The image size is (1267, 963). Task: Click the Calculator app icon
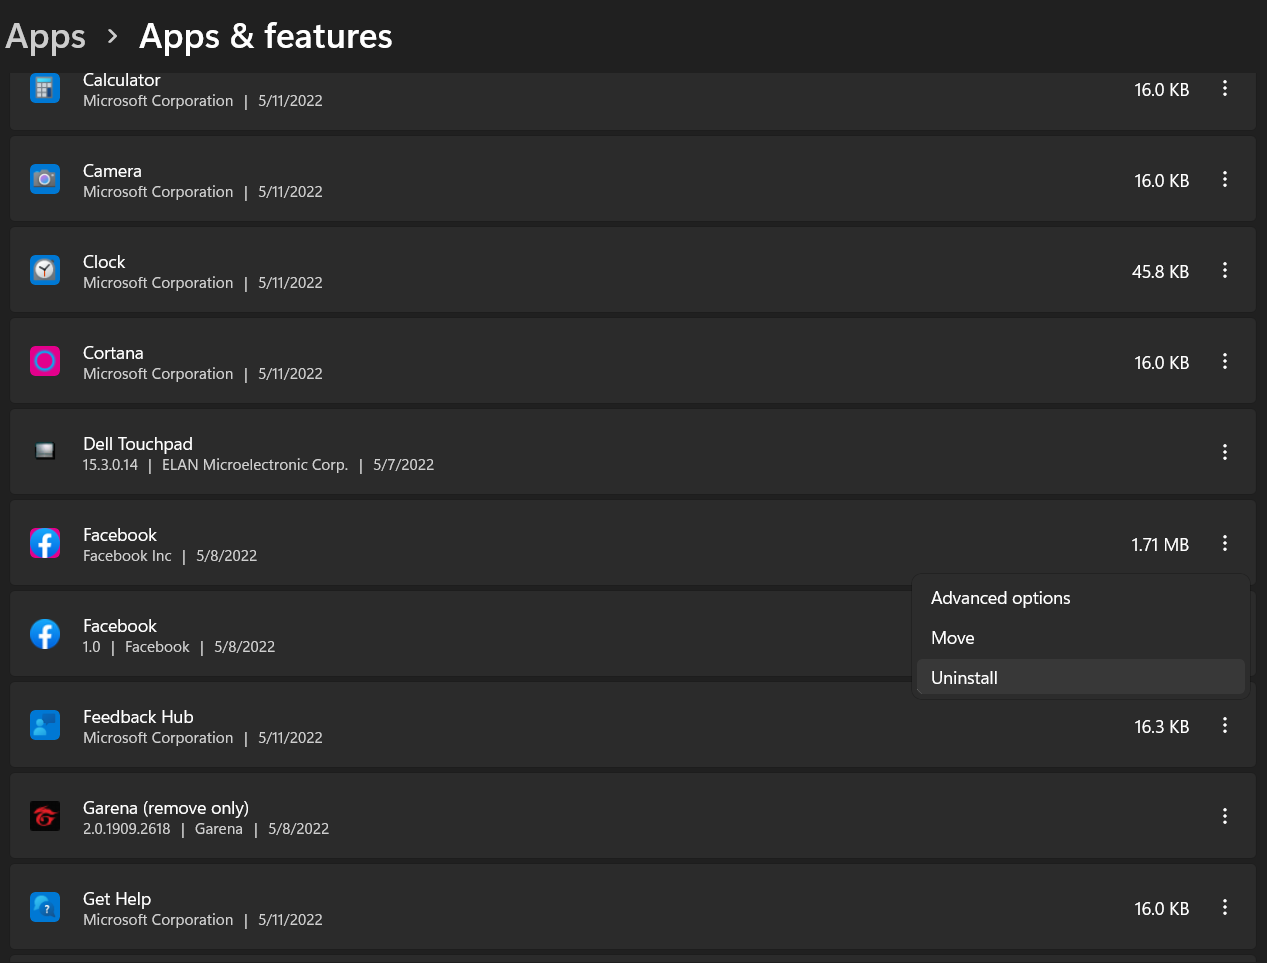45,89
